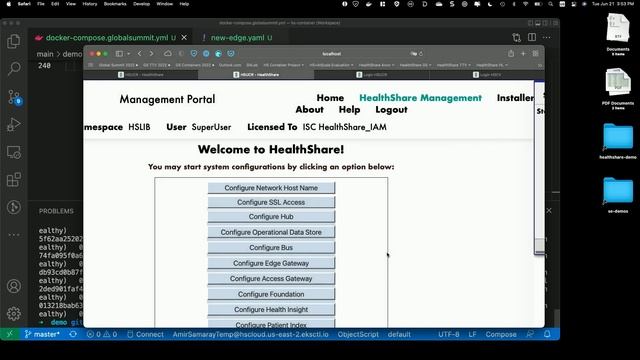This screenshot has height=360, width=640.
Task: Click the Safari reload button in address bar
Action: (421, 53)
